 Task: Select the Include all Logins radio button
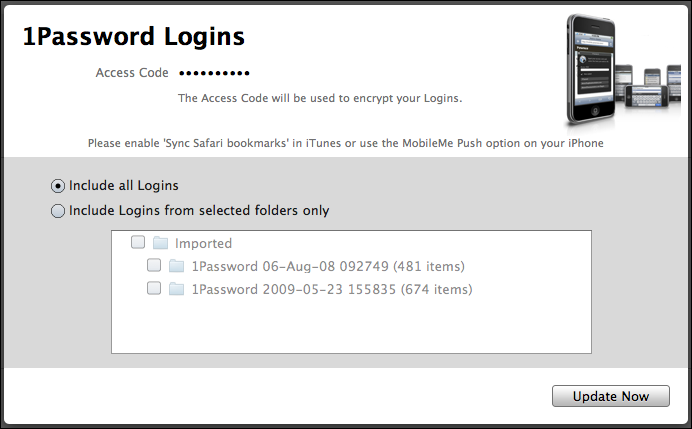tap(58, 186)
